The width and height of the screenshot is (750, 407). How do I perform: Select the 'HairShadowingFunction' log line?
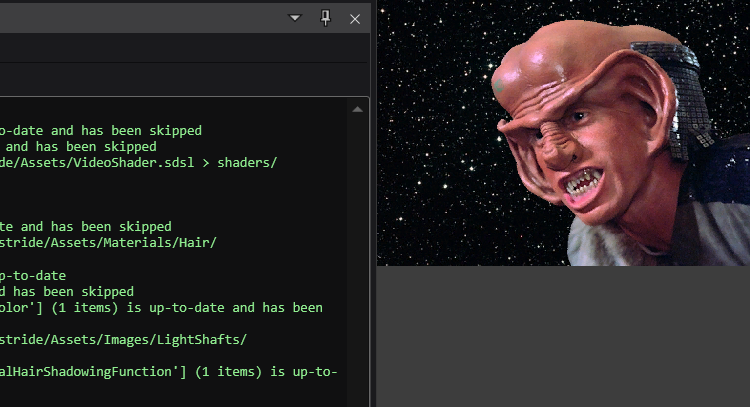coord(169,372)
